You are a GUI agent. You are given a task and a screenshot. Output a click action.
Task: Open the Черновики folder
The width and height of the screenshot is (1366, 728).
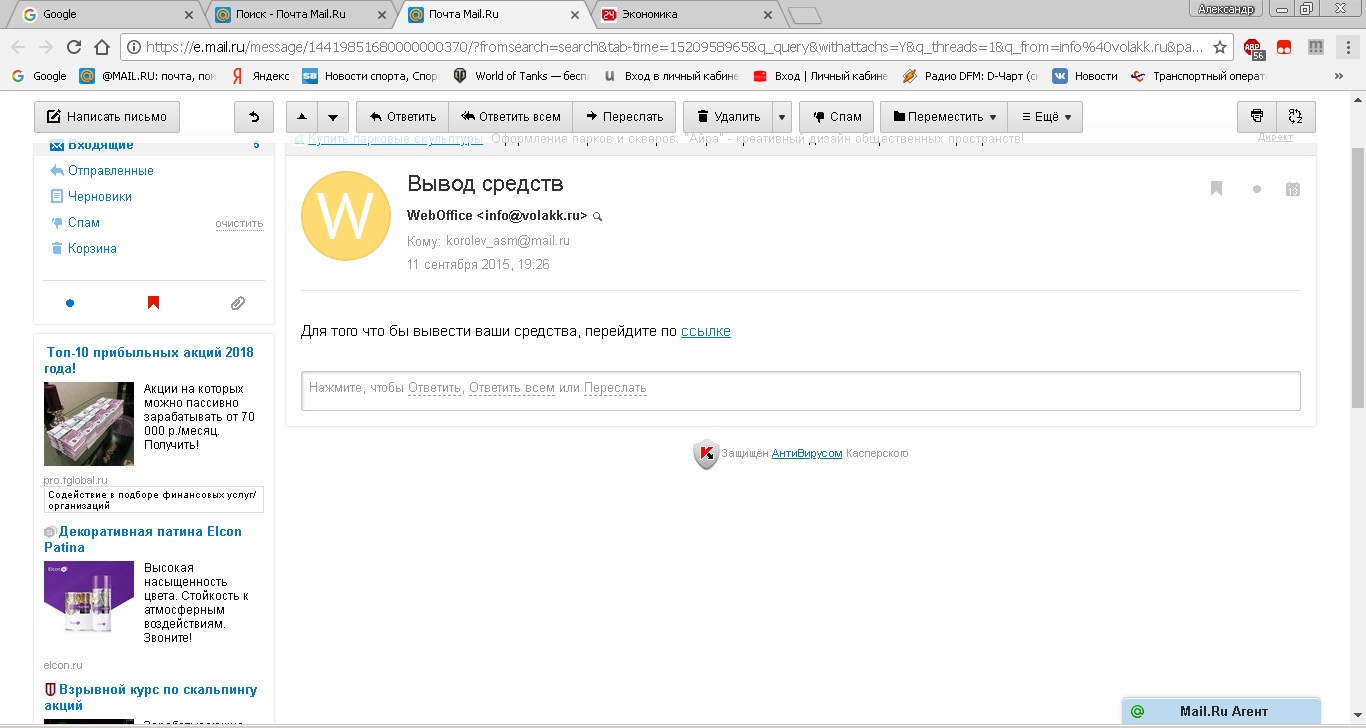99,197
